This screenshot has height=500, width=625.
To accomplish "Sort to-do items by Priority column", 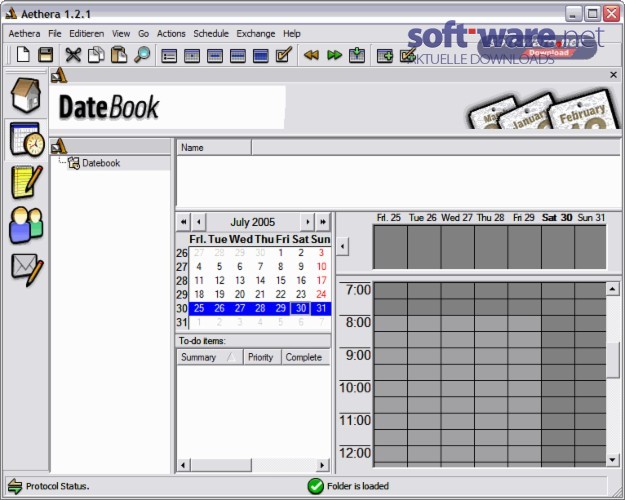I will pyautogui.click(x=262, y=357).
